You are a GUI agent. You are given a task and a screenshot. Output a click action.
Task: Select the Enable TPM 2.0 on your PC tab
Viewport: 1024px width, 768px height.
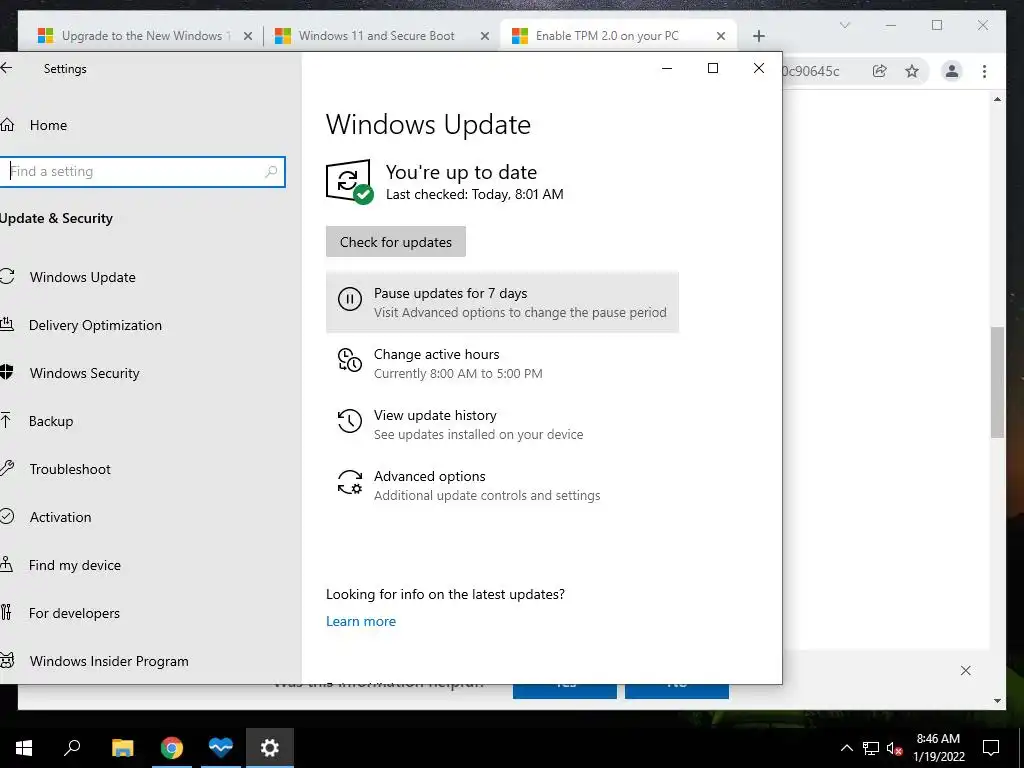[607, 36]
